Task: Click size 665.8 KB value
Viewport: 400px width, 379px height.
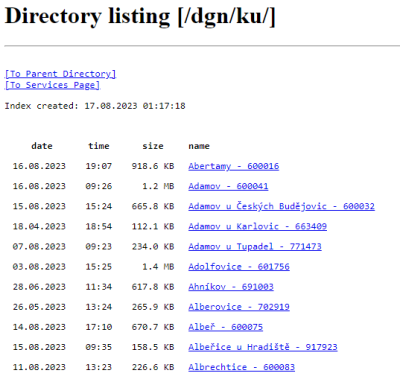Action: point(153,206)
